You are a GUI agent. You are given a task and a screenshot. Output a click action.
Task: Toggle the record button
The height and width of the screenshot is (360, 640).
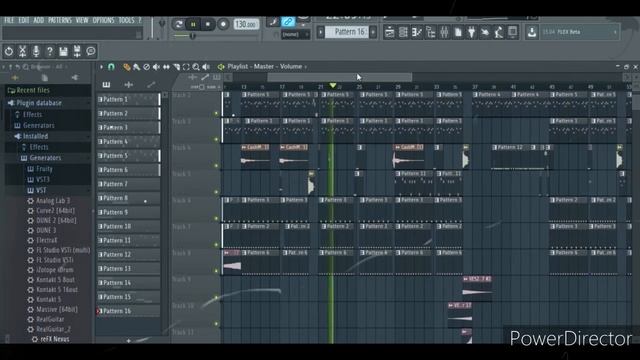point(223,24)
